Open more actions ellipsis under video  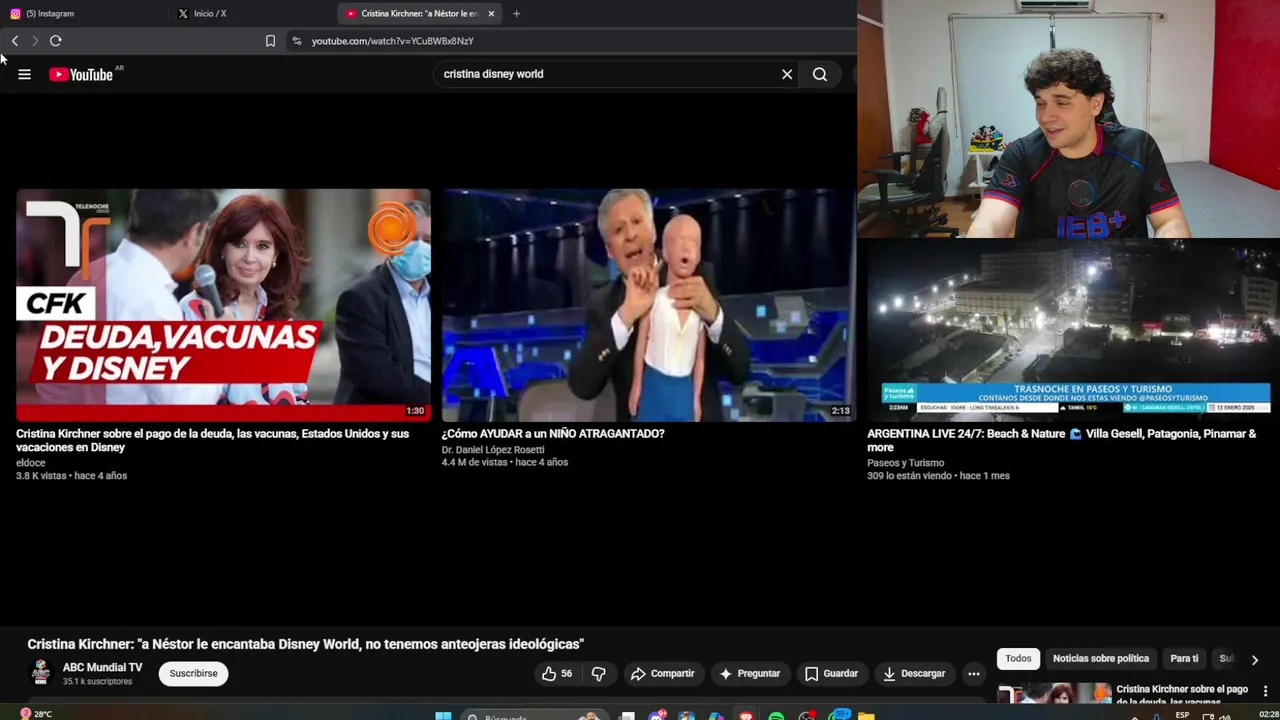coord(974,674)
